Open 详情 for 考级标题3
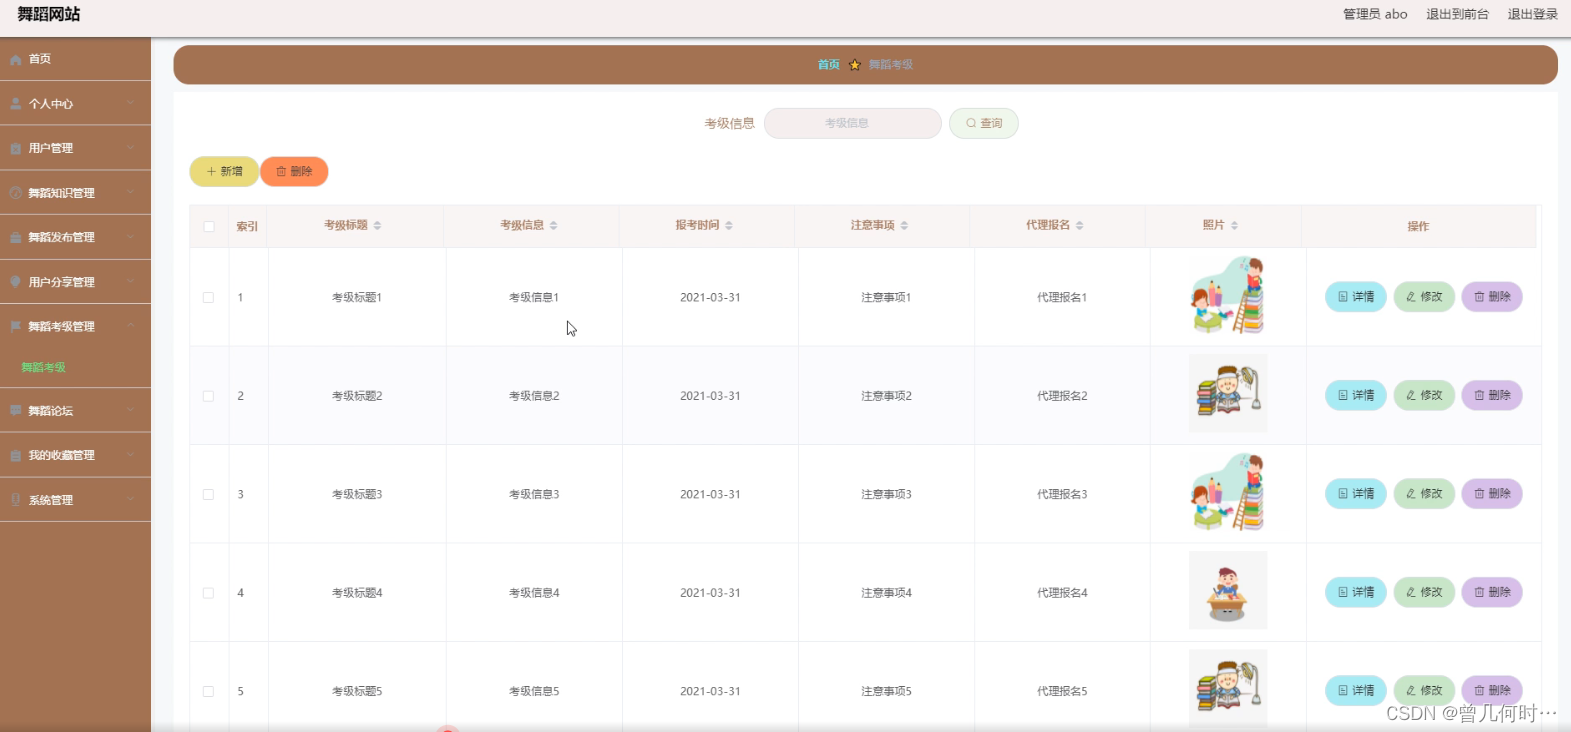 [x=1356, y=494]
